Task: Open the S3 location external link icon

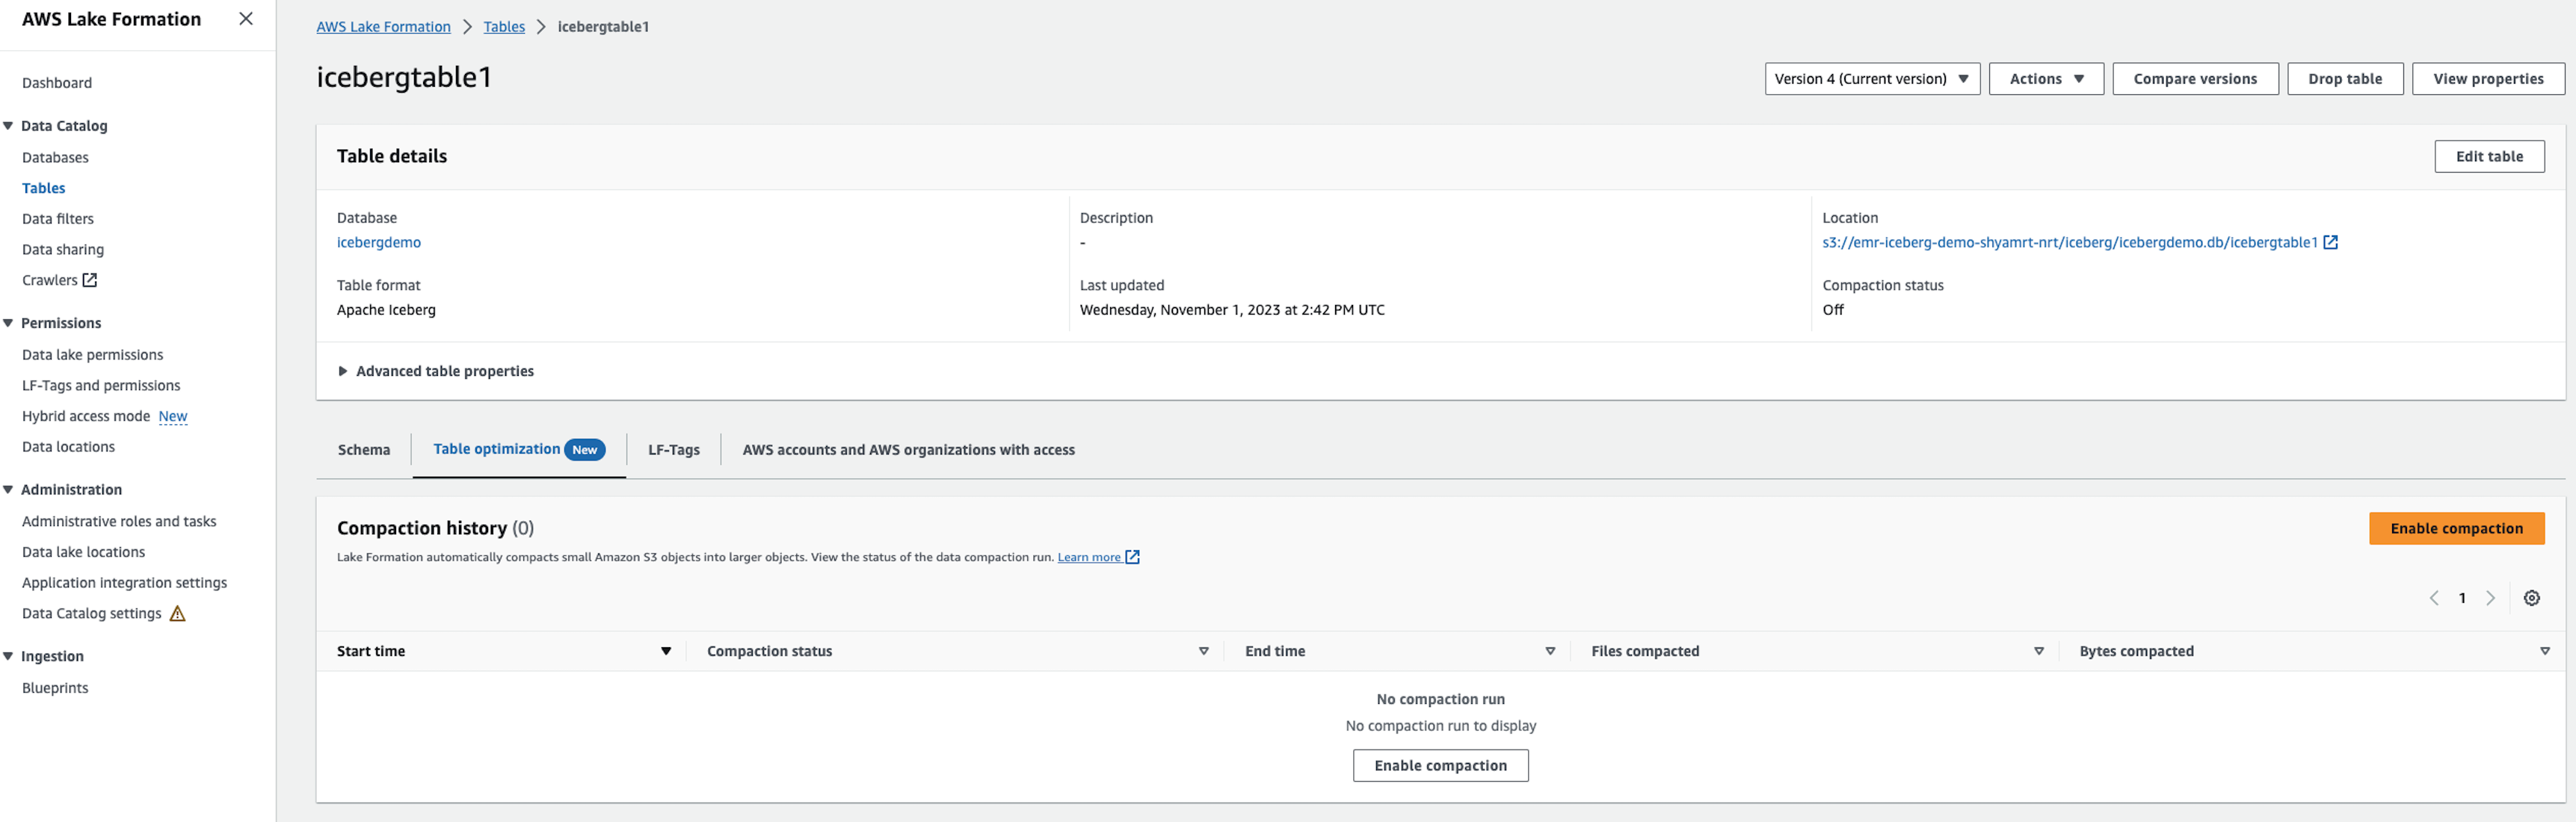Action: (x=2330, y=242)
